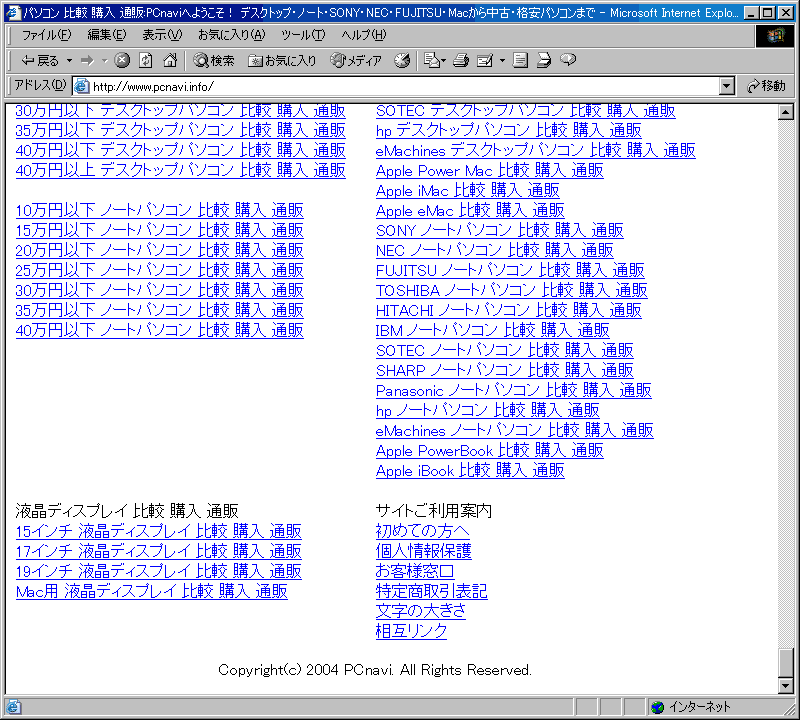
Task: Click the Messenger speech bubble icon
Action: [568, 60]
